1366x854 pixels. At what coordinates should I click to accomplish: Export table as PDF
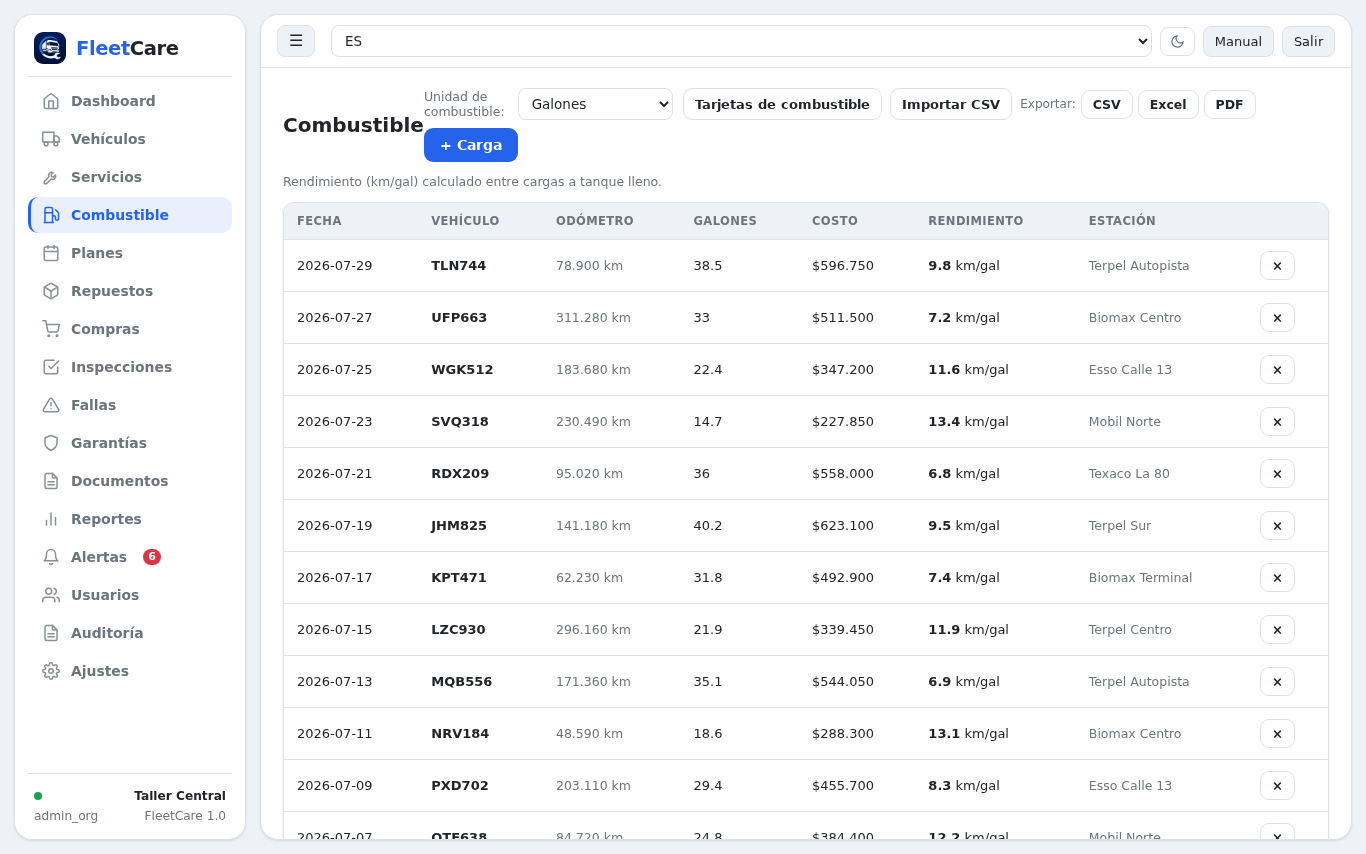click(1230, 104)
